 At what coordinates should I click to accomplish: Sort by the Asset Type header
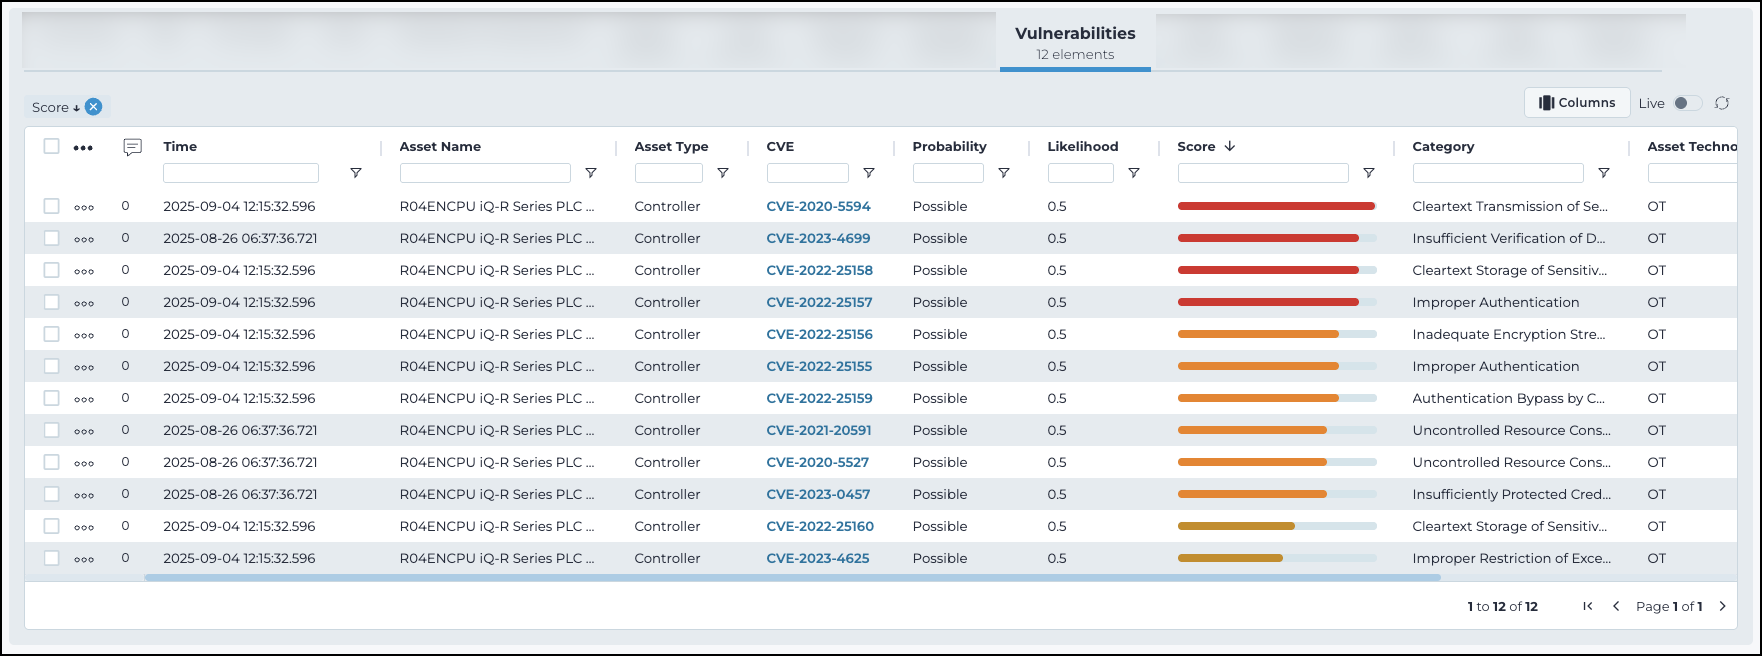point(671,146)
